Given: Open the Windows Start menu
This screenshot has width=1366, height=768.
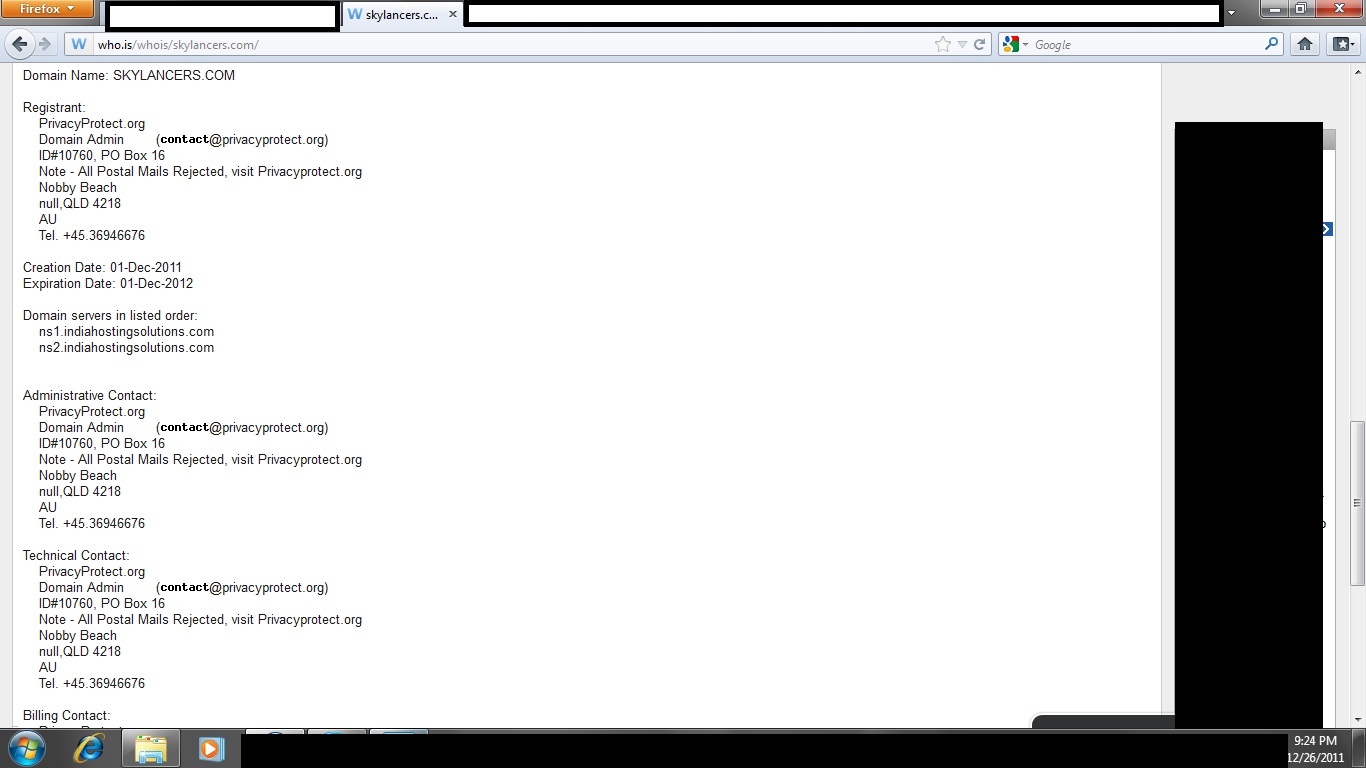Looking at the screenshot, I should (27, 748).
